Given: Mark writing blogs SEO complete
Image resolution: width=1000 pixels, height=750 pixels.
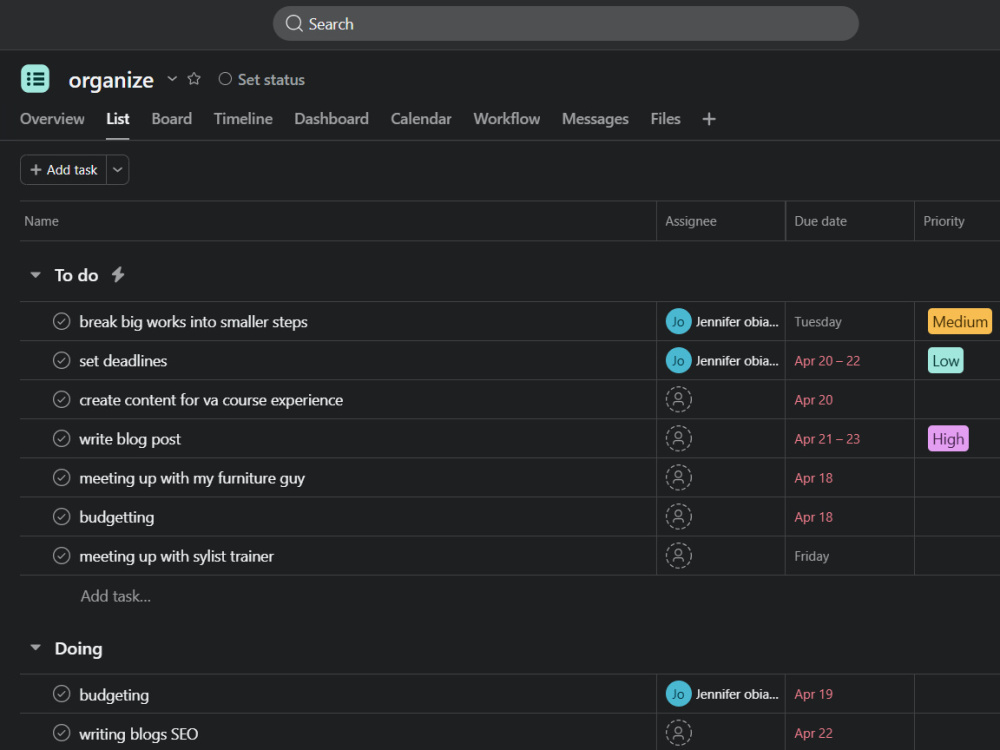Looking at the screenshot, I should click(61, 733).
